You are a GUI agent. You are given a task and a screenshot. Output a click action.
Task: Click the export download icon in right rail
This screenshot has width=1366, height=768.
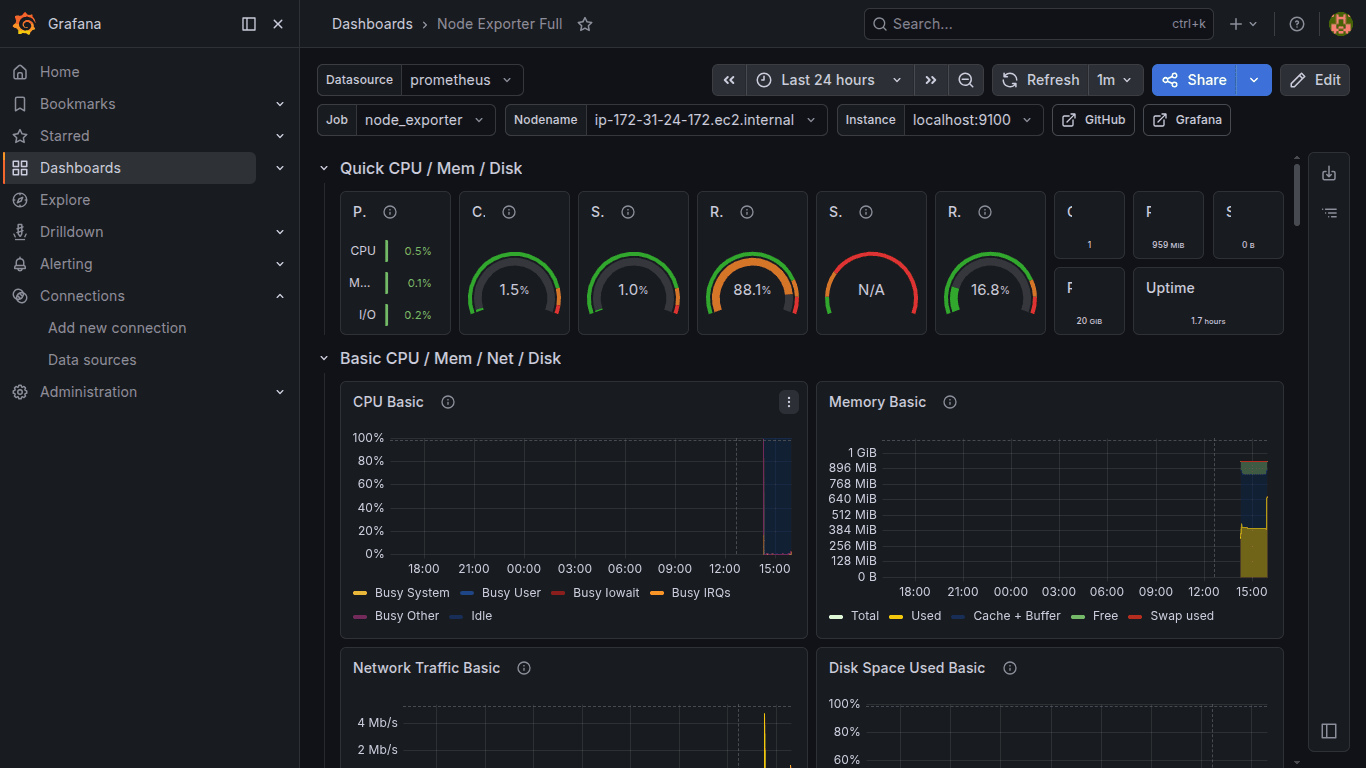pos(1329,173)
